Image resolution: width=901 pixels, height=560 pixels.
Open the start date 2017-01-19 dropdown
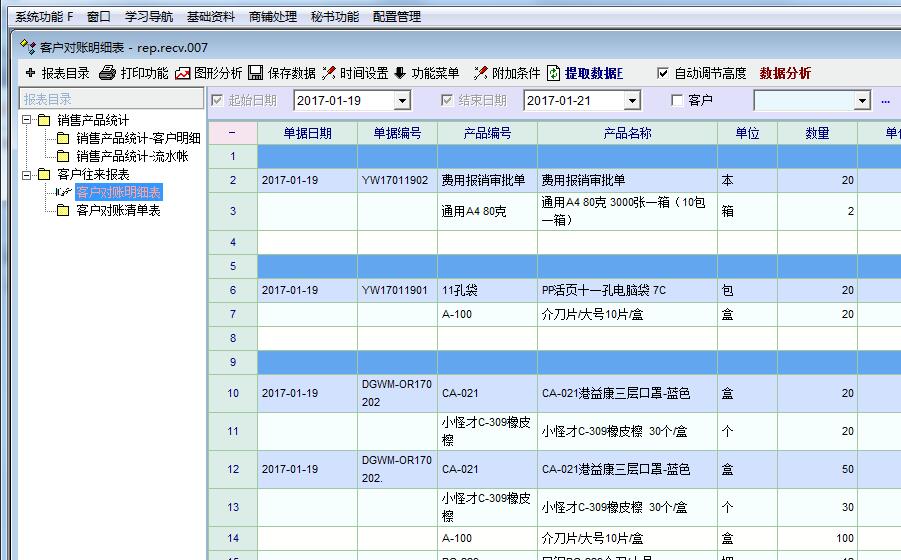pos(402,101)
